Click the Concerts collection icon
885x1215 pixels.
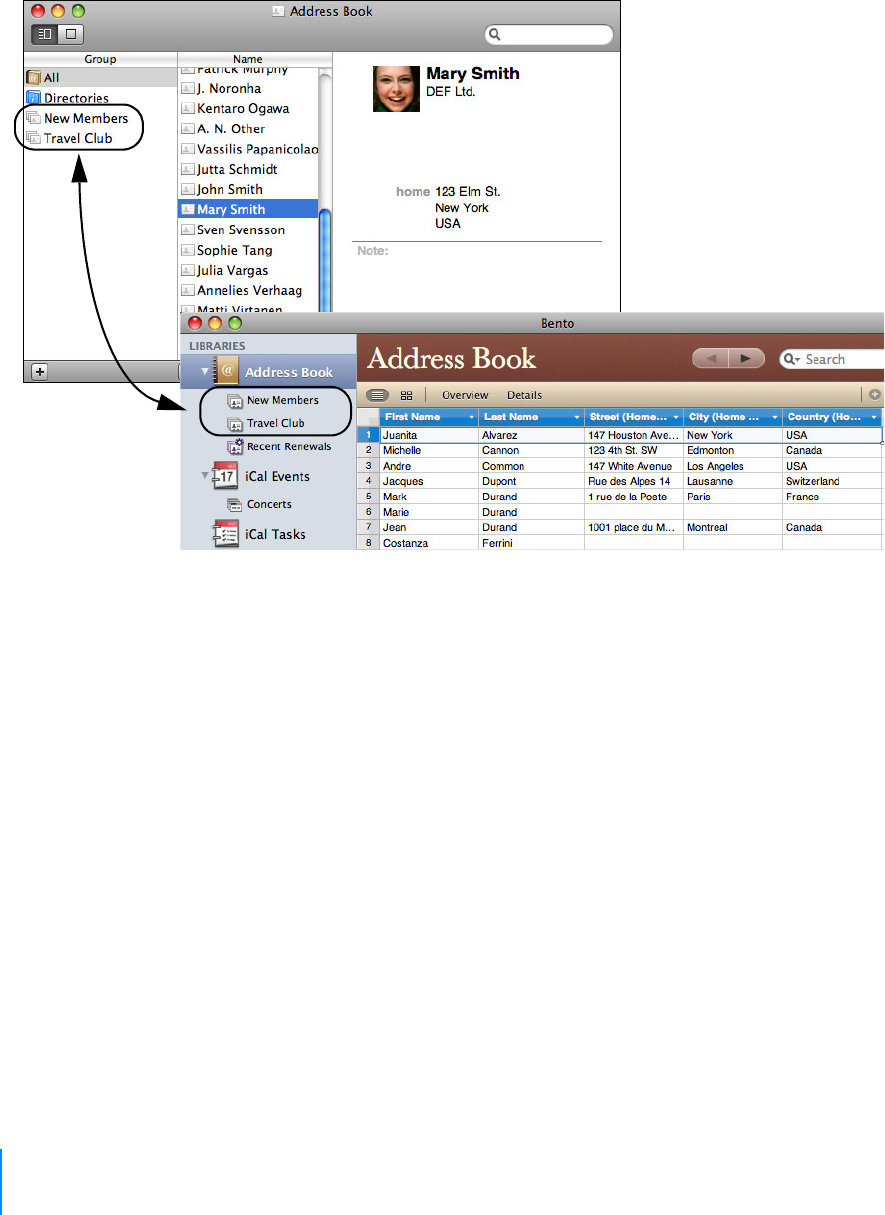(x=235, y=505)
